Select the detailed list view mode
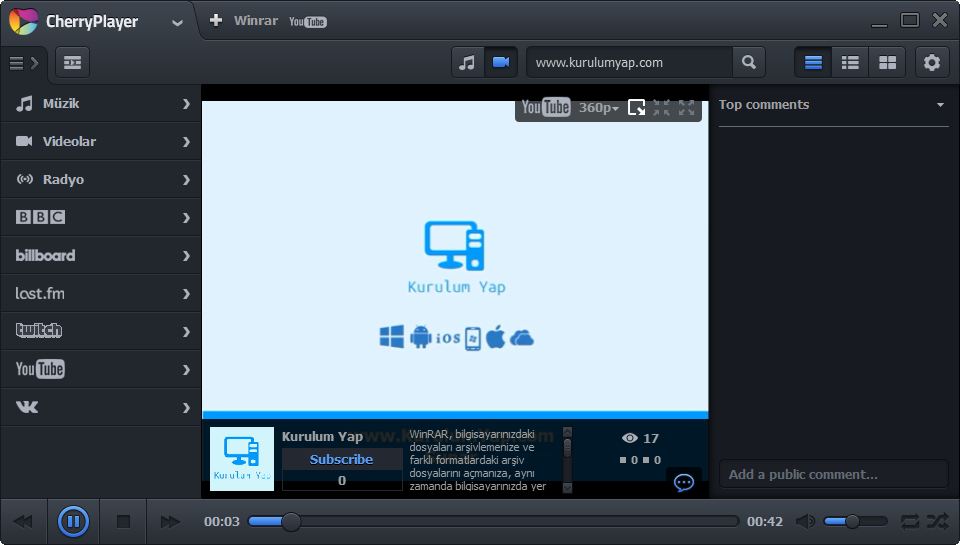This screenshot has height=545, width=960. click(813, 62)
